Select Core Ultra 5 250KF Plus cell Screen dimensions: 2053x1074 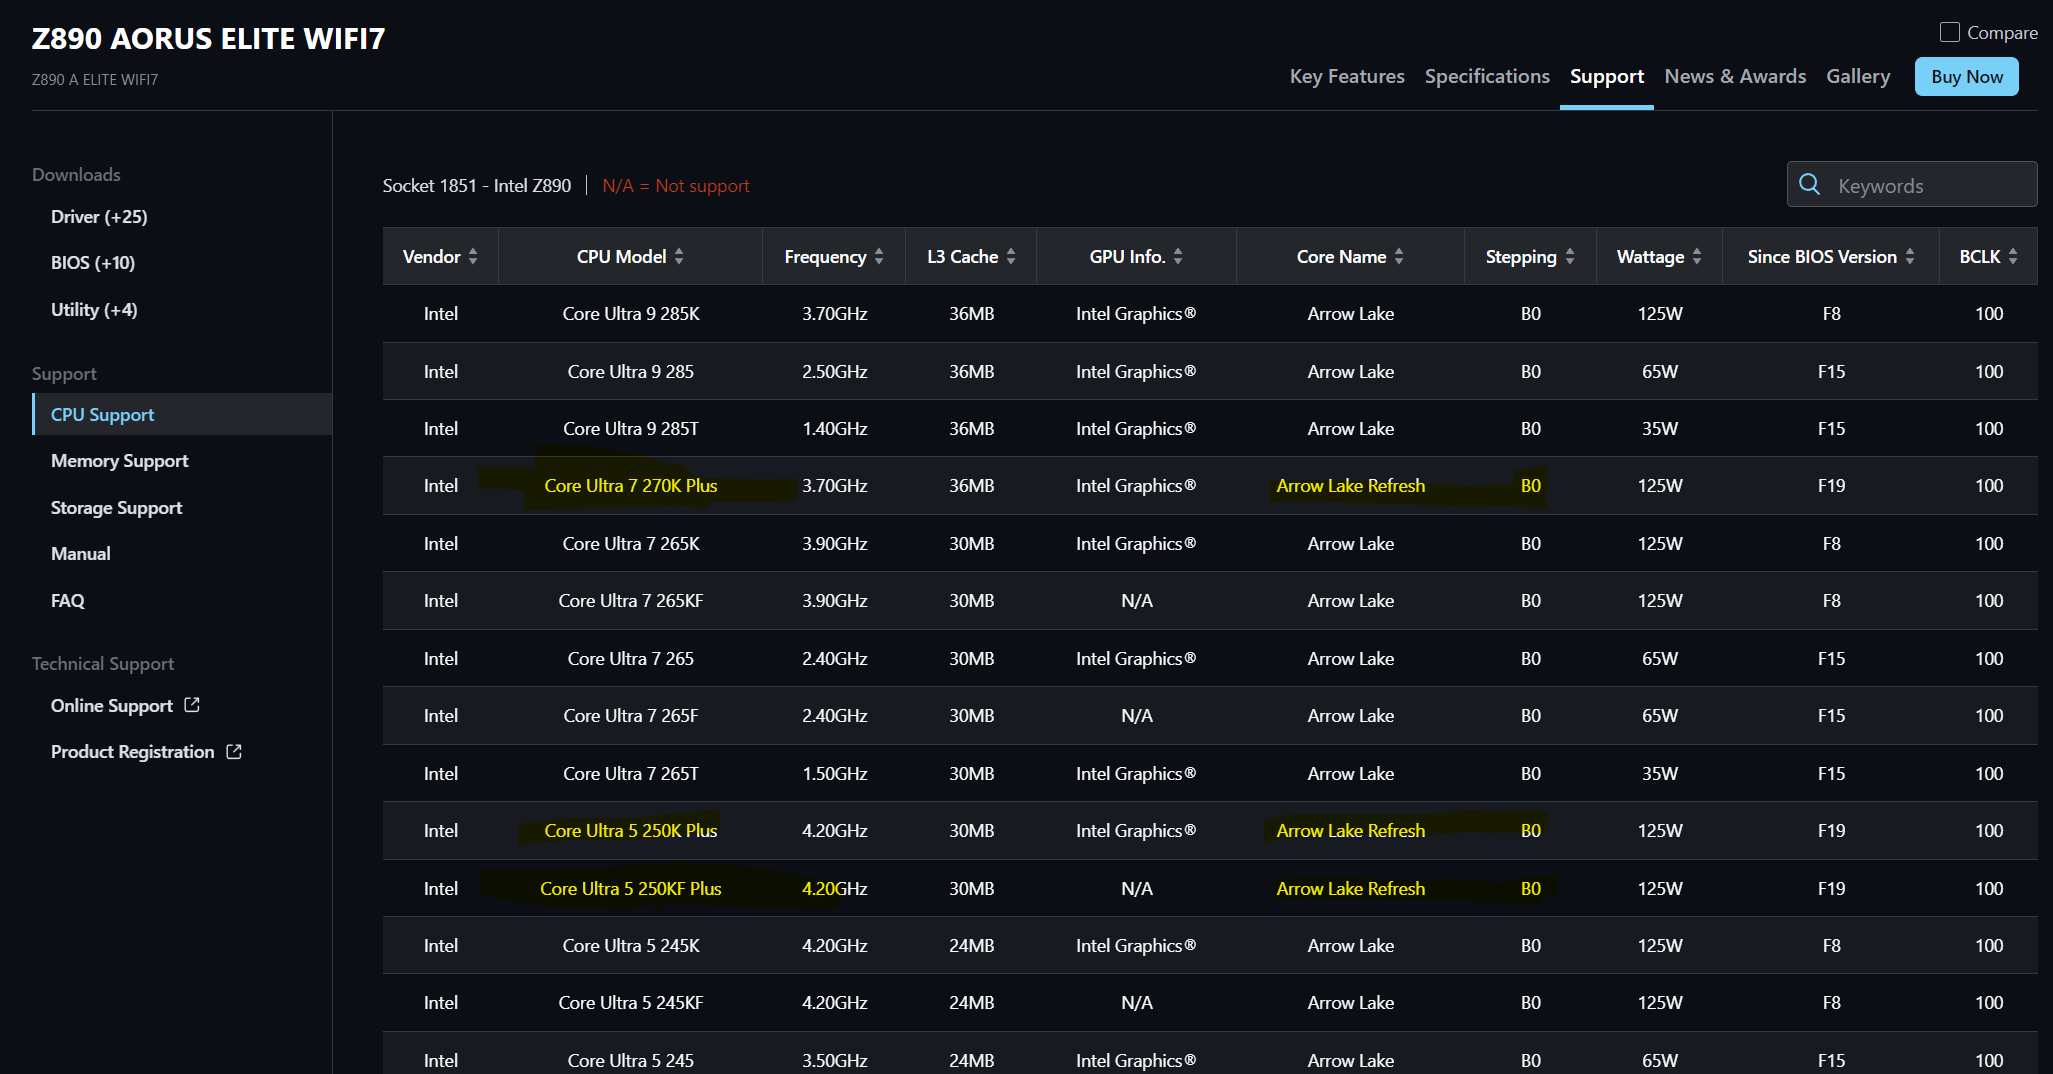click(x=631, y=888)
